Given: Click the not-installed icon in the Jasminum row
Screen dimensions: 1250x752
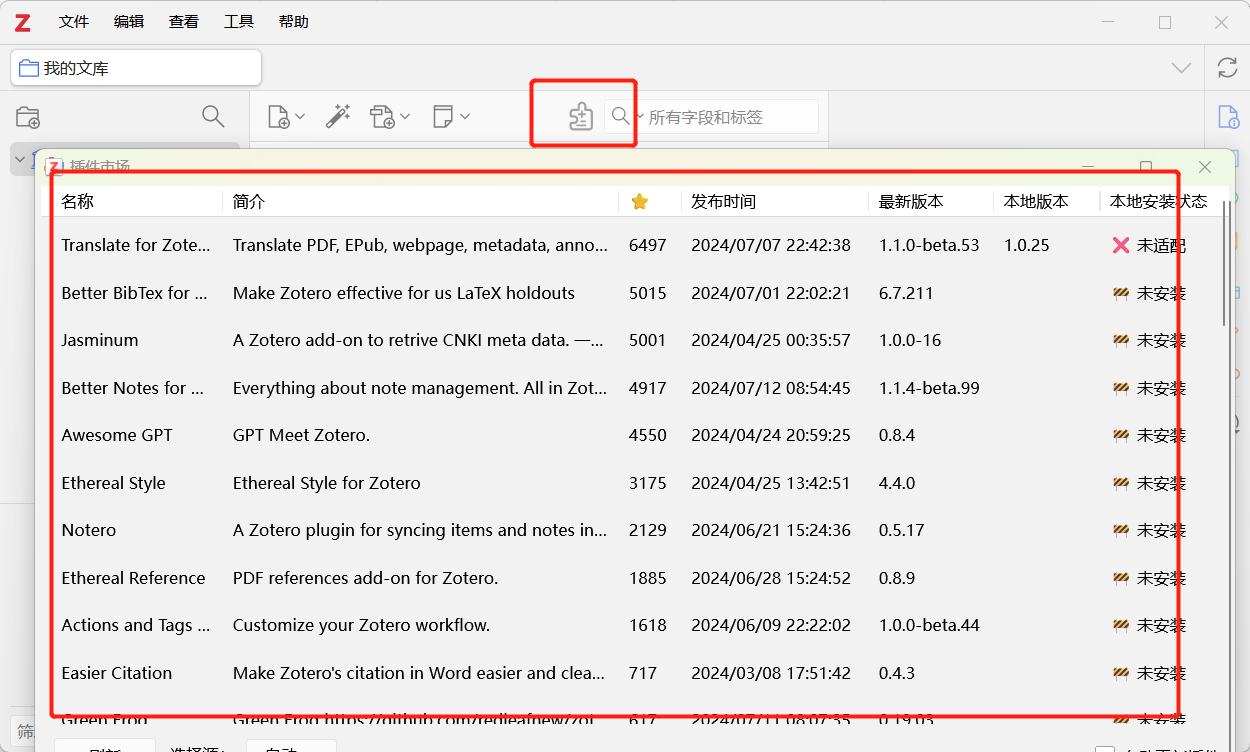Looking at the screenshot, I should (1121, 340).
